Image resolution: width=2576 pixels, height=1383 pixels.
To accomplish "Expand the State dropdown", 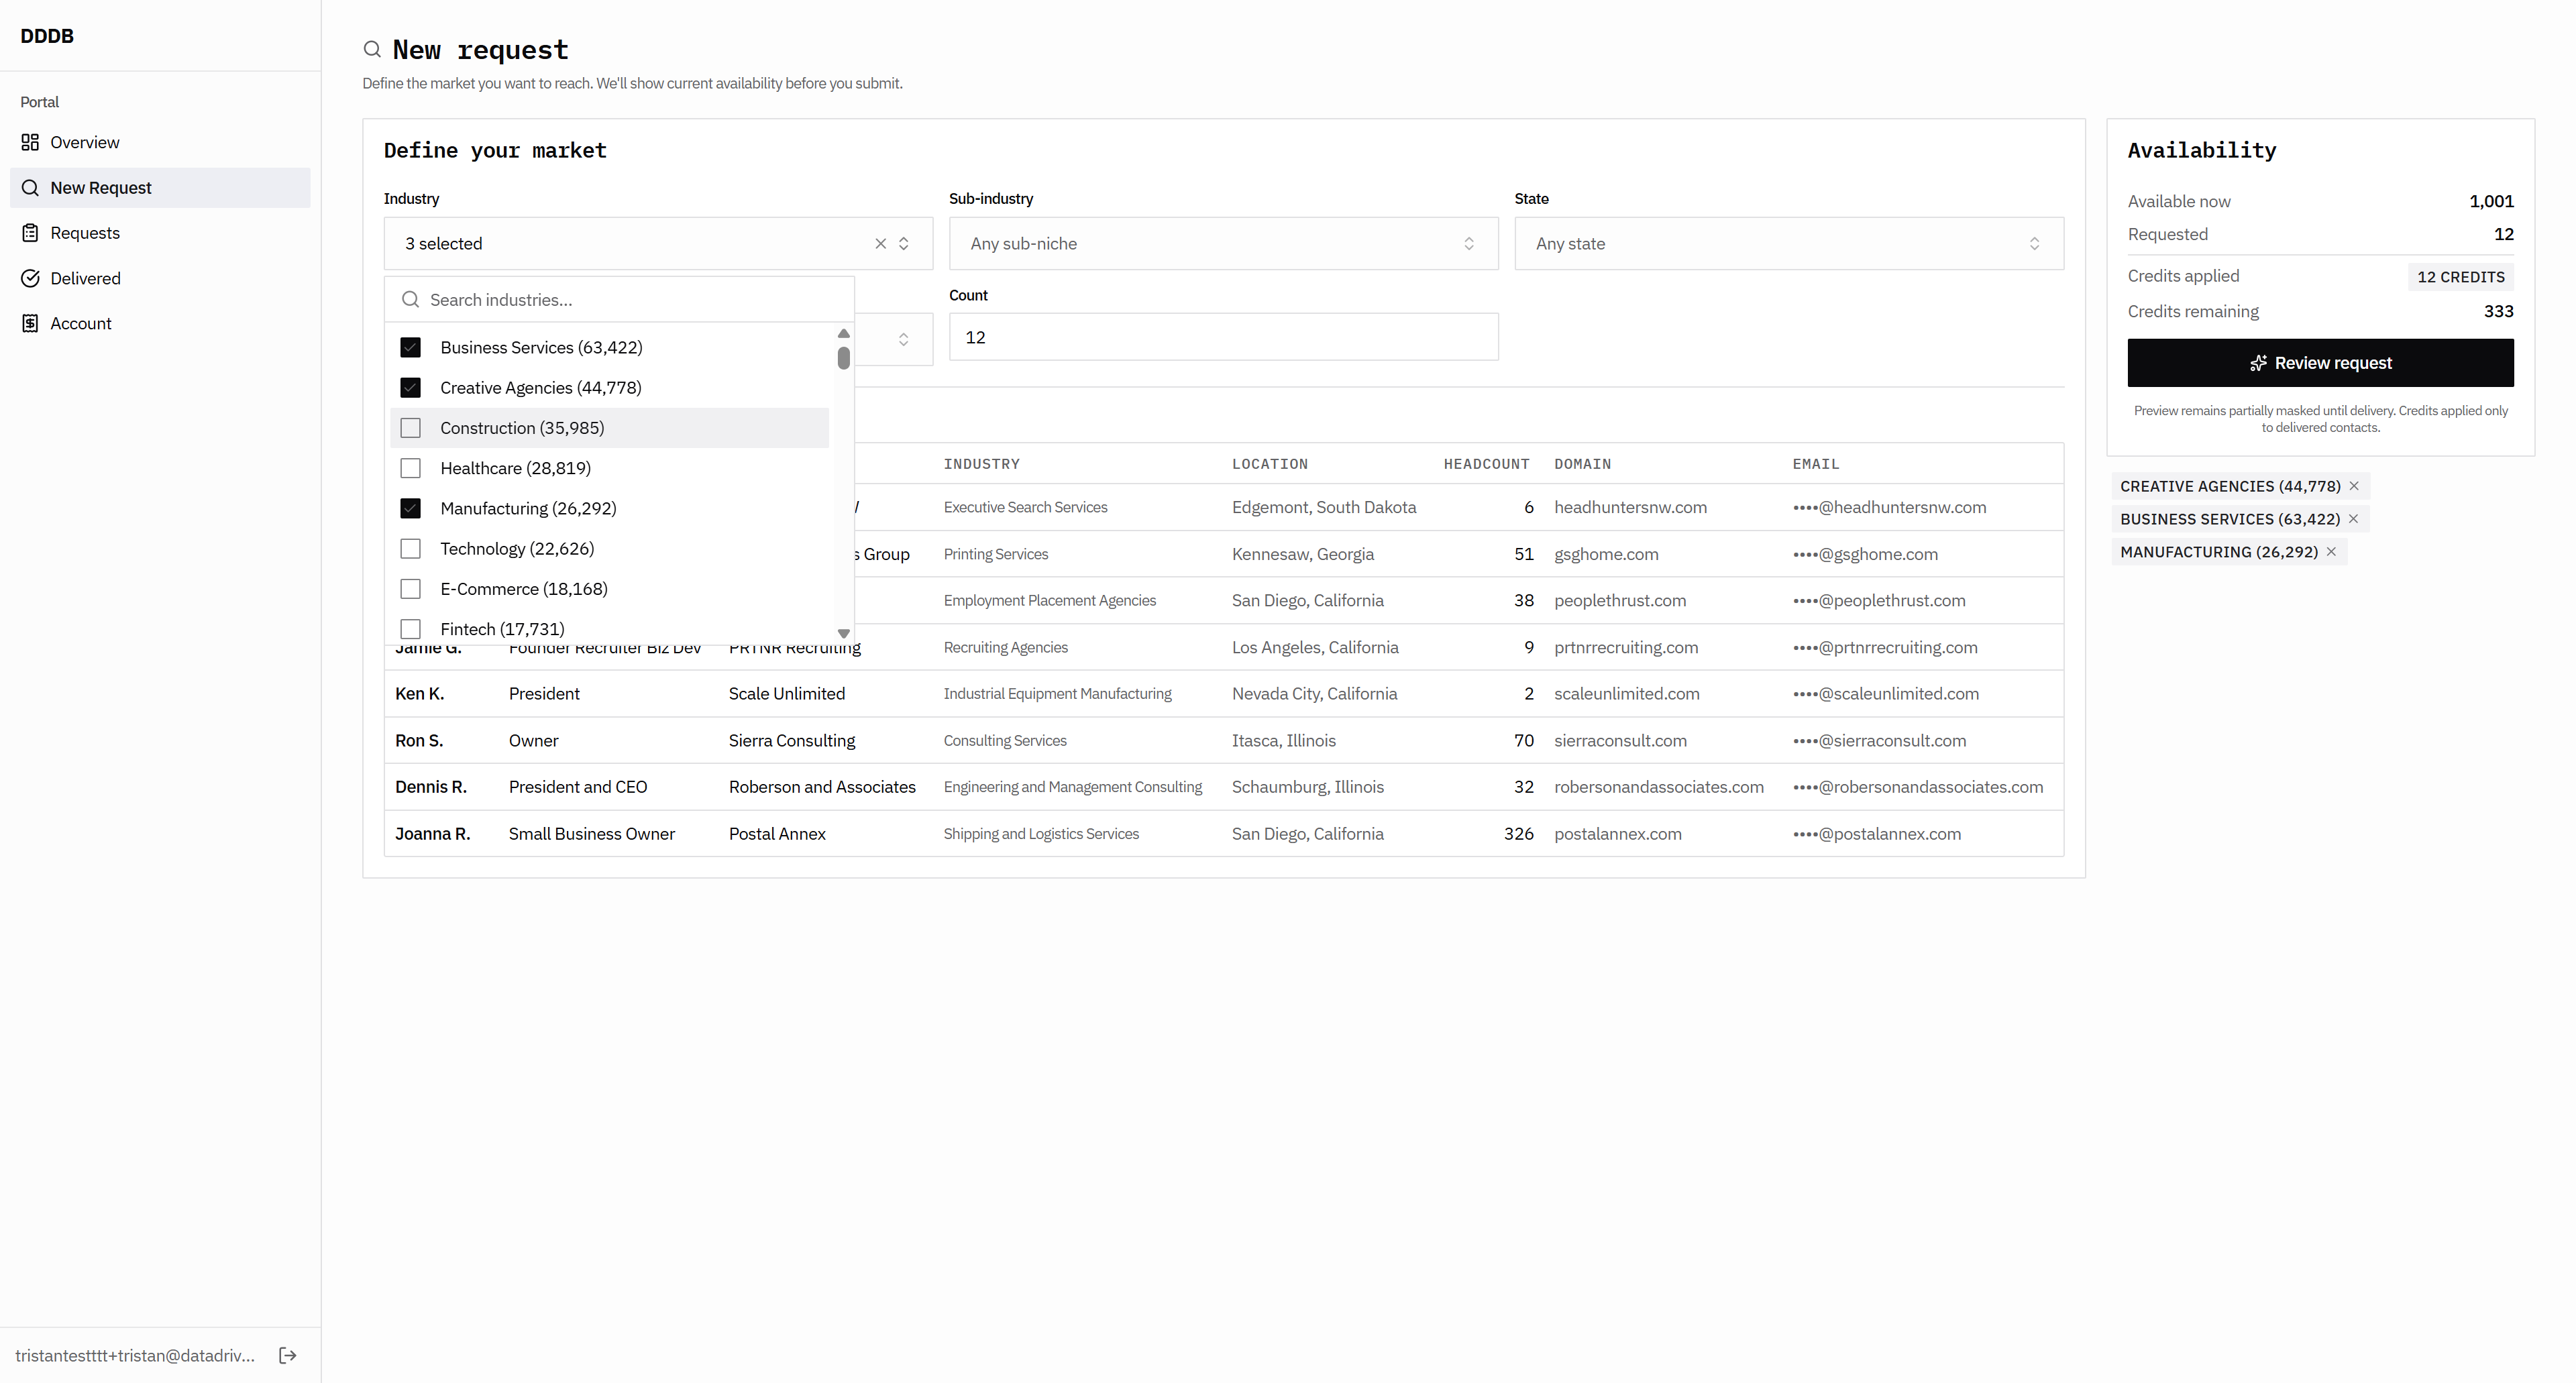I will coord(1788,243).
